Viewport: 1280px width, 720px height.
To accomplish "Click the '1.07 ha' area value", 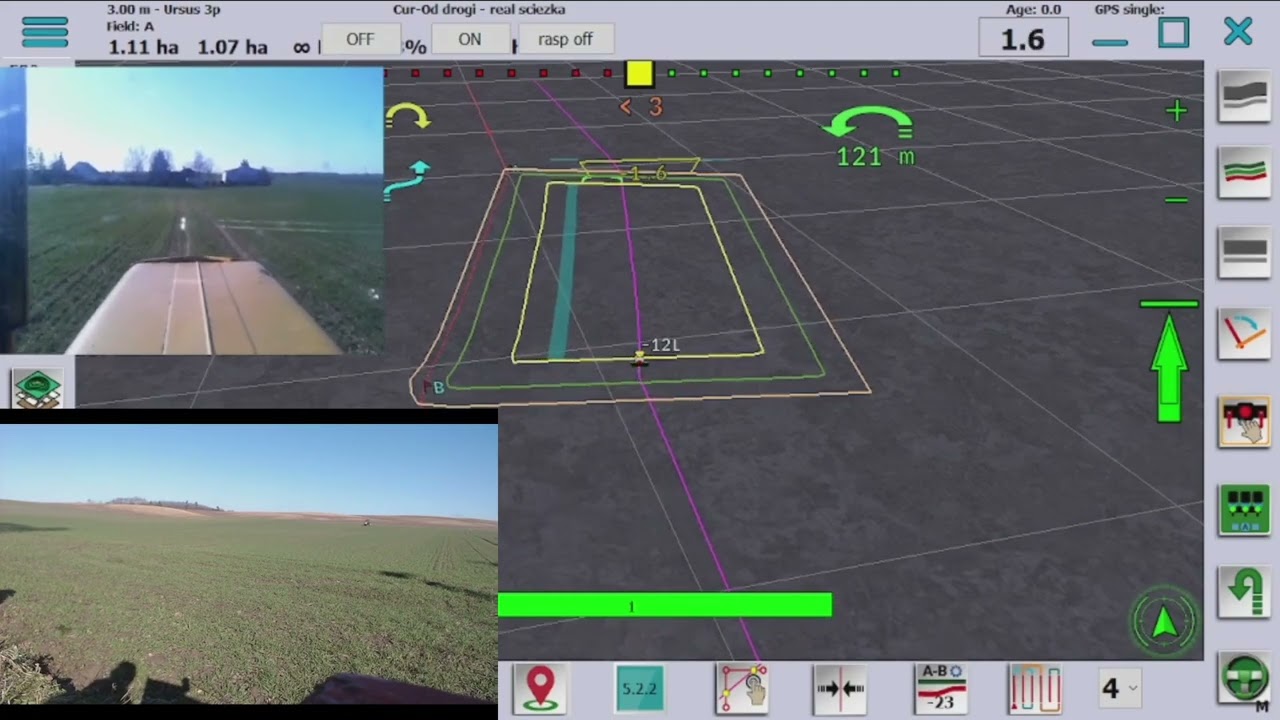I will point(232,47).
